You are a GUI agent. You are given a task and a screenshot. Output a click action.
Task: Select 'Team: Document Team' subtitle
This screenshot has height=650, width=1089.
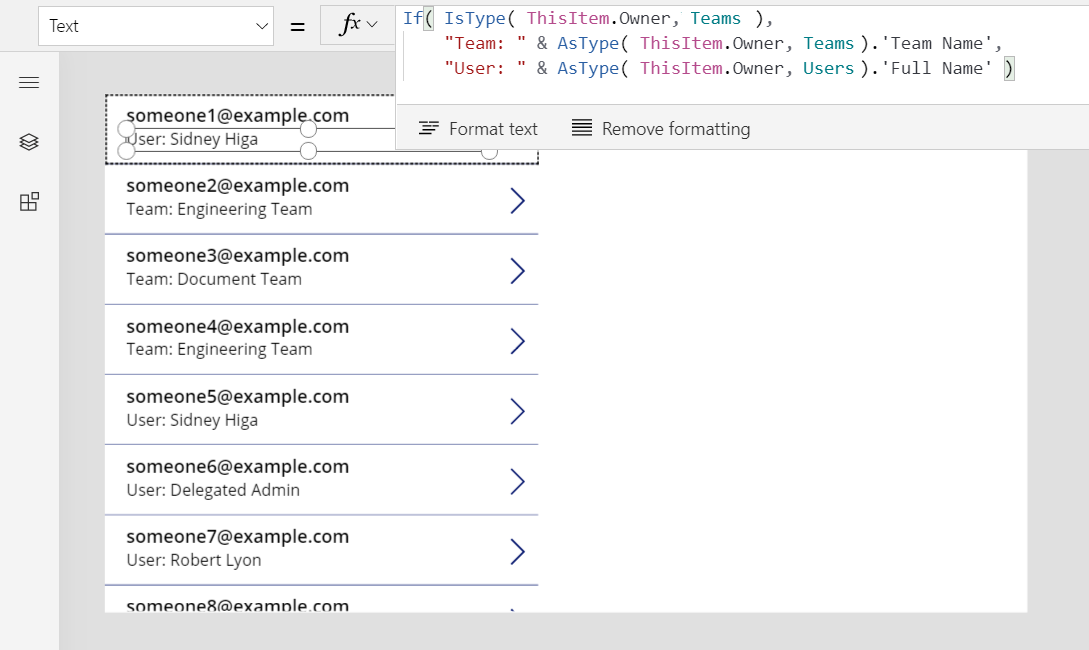pos(214,279)
